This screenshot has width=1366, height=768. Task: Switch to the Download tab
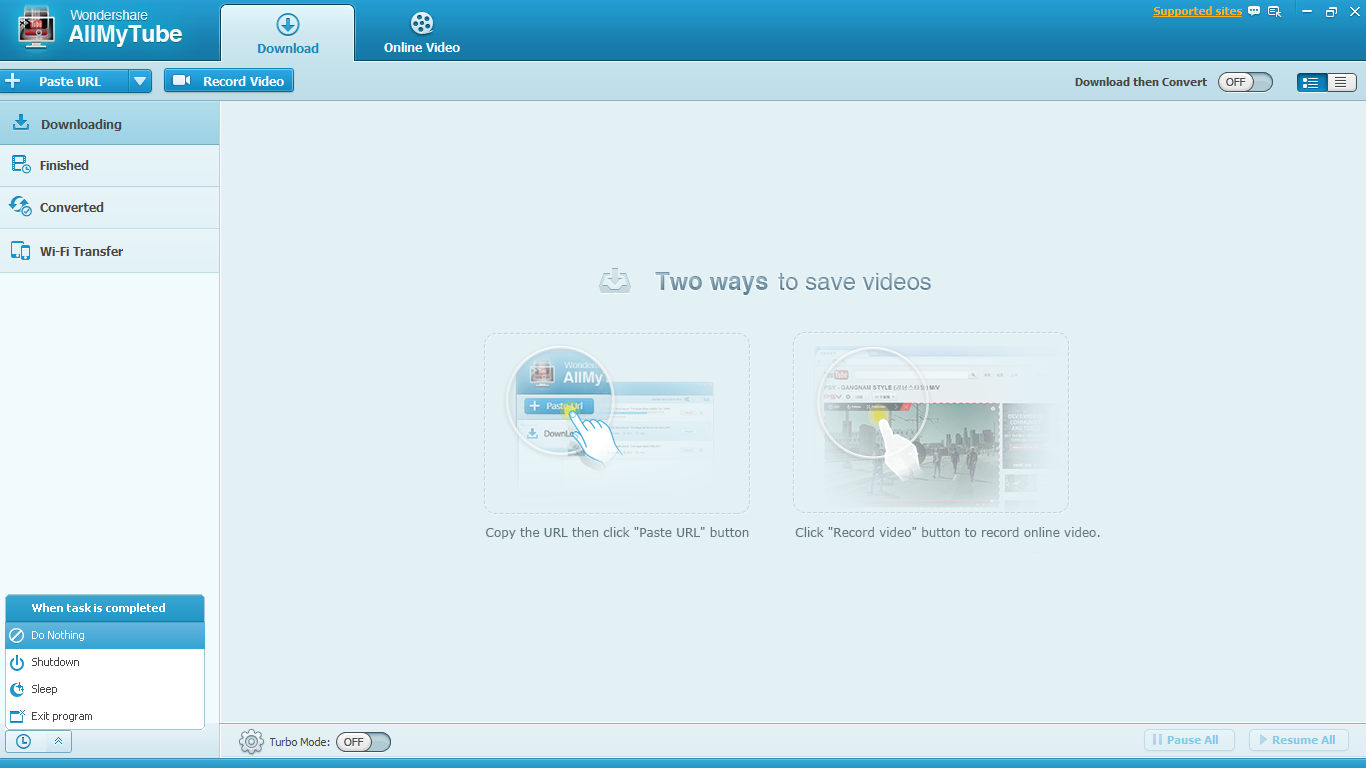tap(288, 33)
